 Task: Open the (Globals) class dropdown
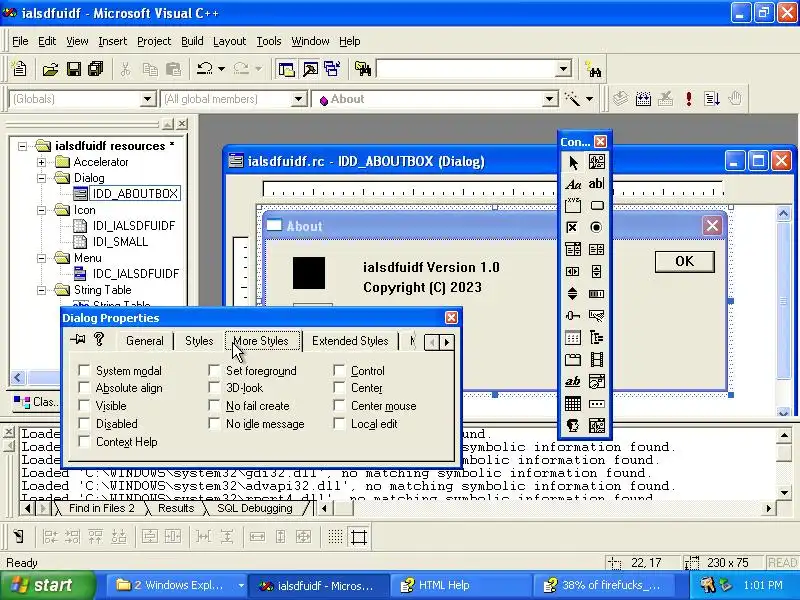(x=148, y=99)
